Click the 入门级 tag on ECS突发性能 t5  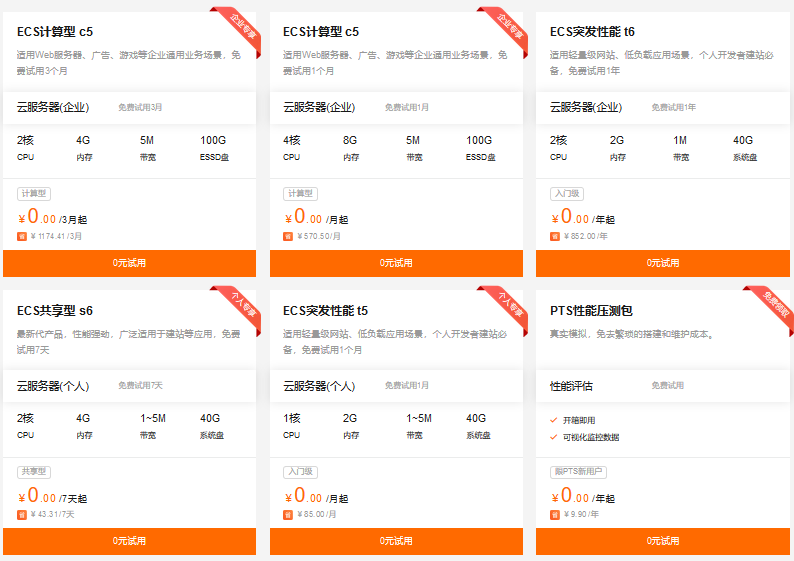(300, 472)
